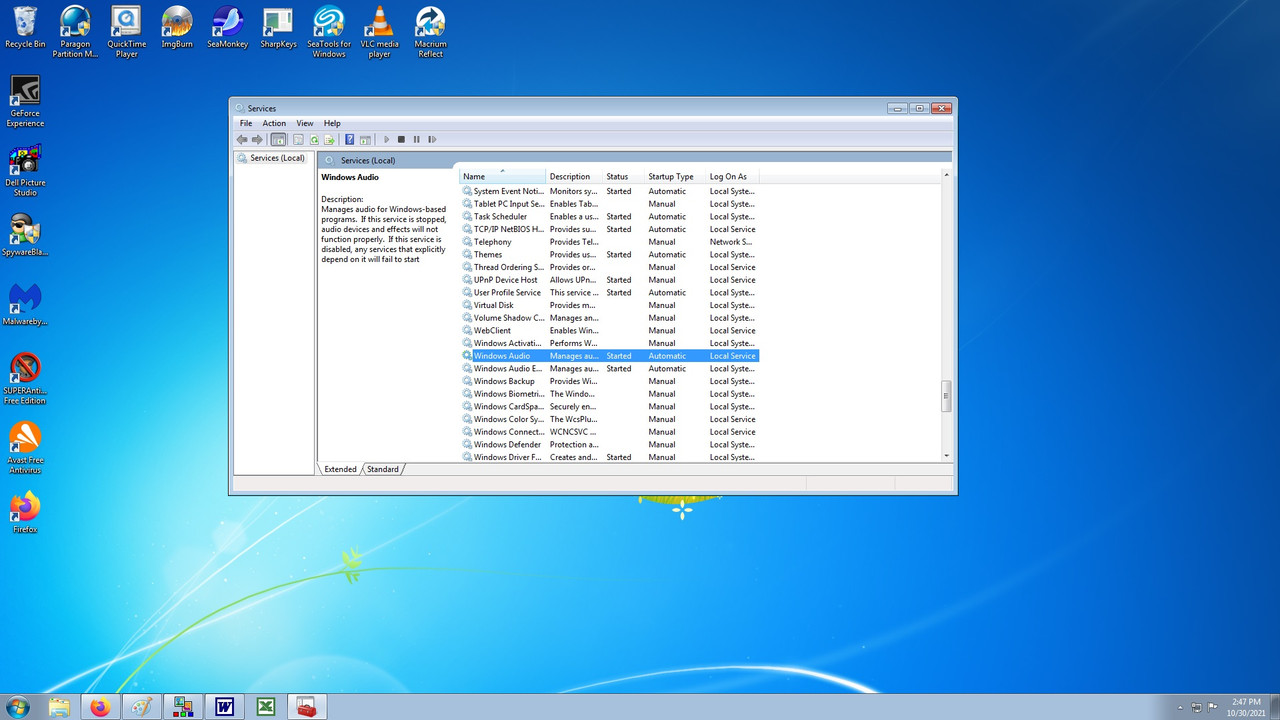Viewport: 1280px width, 720px height.
Task: Open the Macrium Reflect desktop icon
Action: click(x=431, y=32)
